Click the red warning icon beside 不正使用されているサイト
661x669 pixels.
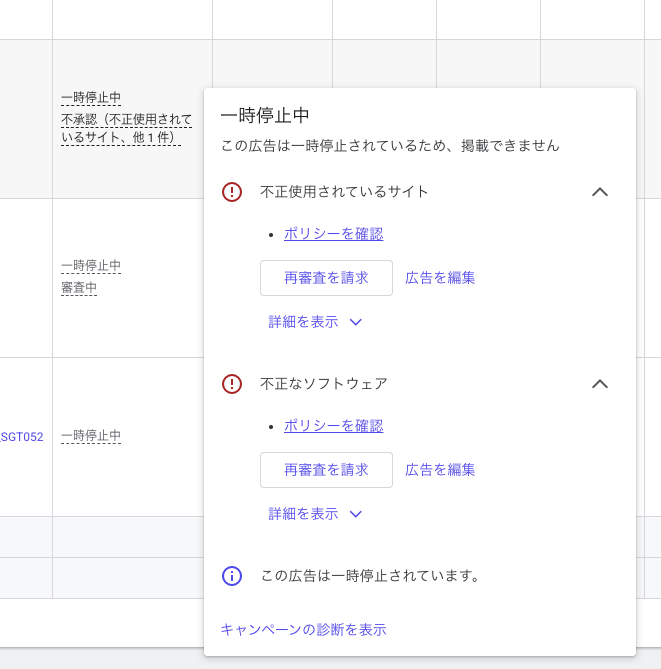232,192
